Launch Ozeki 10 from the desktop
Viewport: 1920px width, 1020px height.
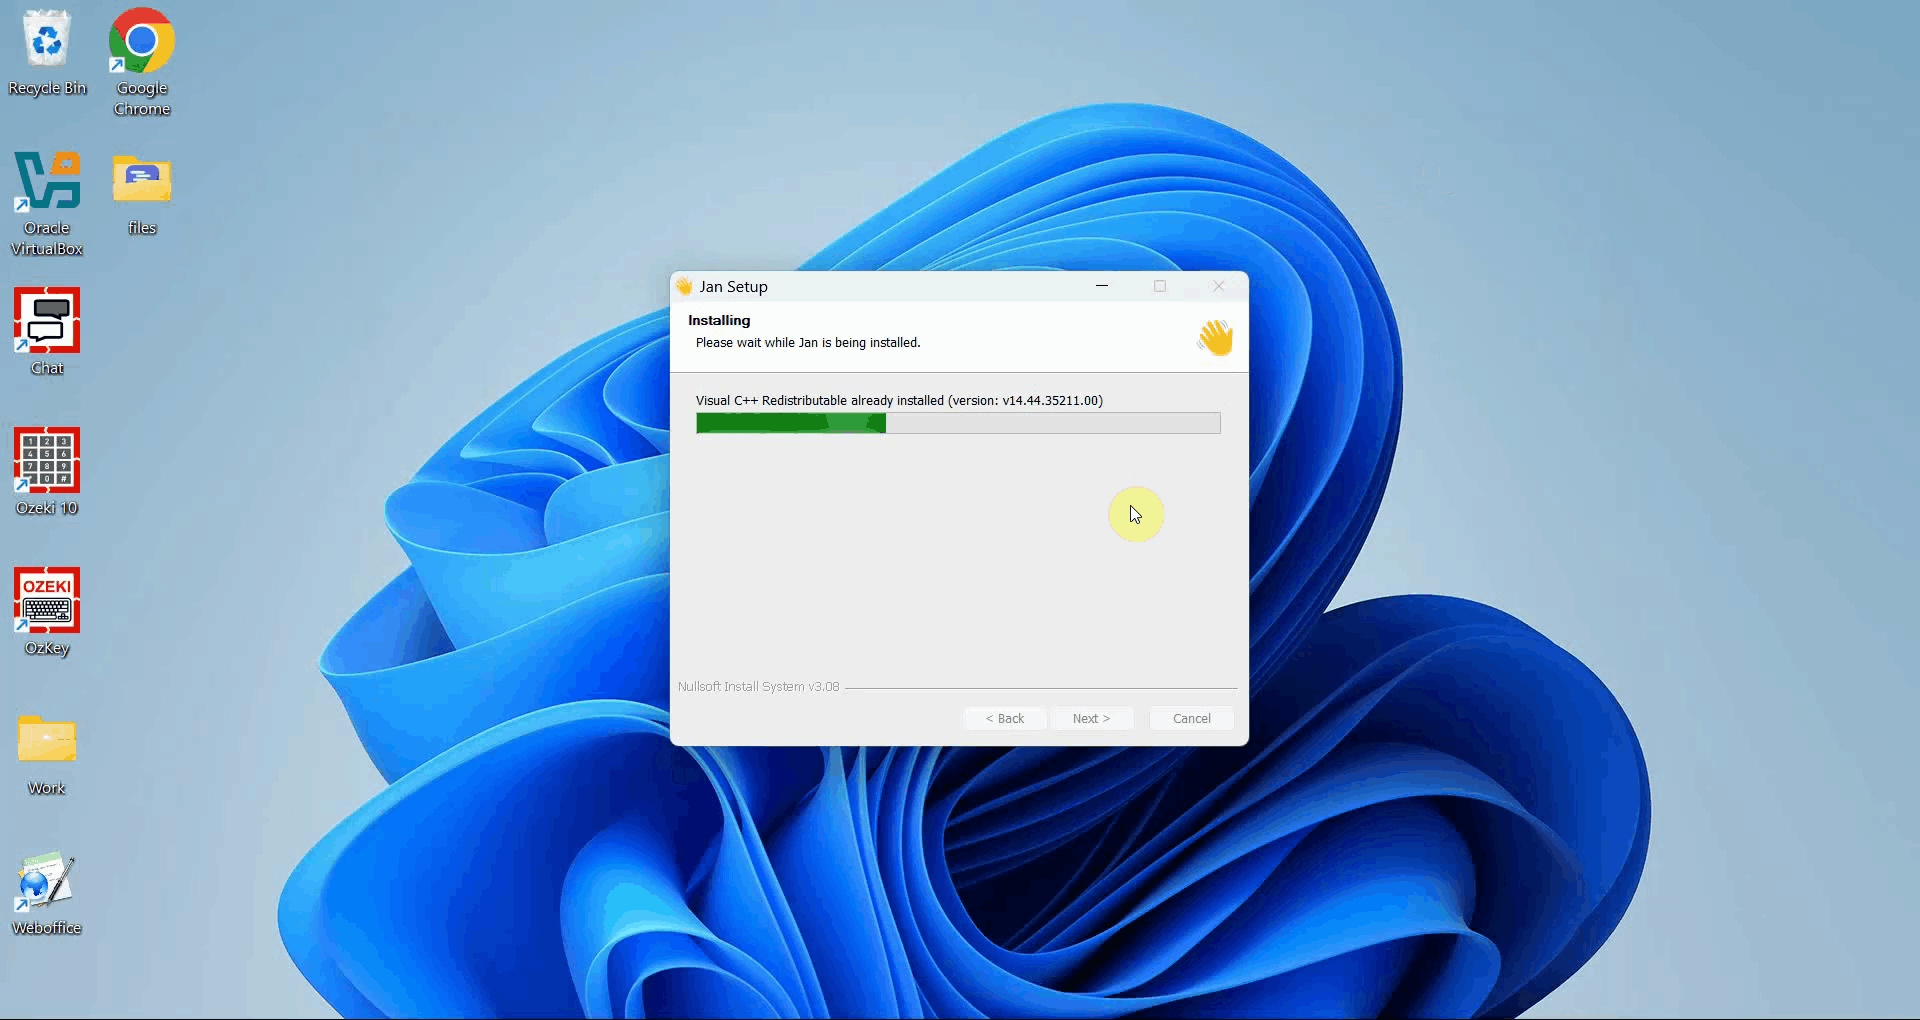pyautogui.click(x=46, y=463)
